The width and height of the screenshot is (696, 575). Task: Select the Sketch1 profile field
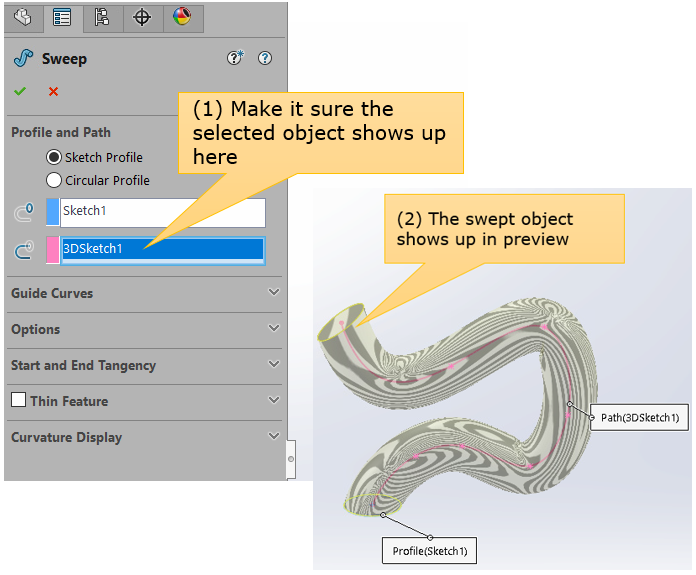[163, 212]
